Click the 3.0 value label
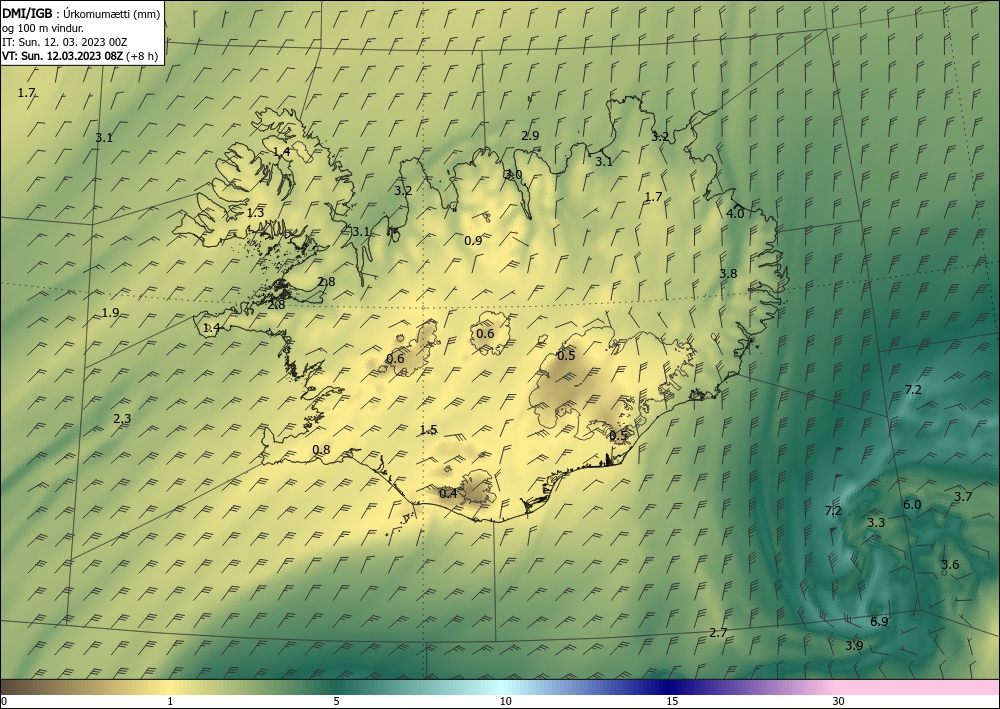 [x=513, y=174]
